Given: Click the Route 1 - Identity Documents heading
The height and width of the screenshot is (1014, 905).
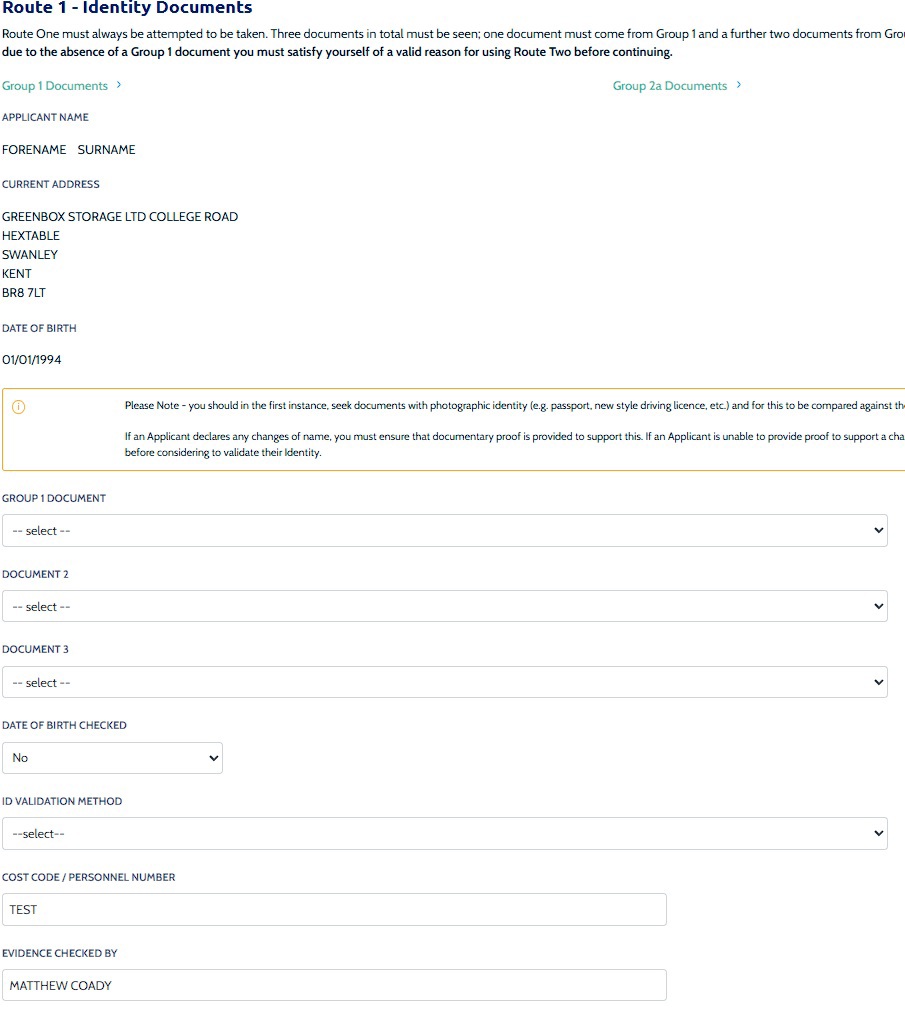Looking at the screenshot, I should 127,9.
